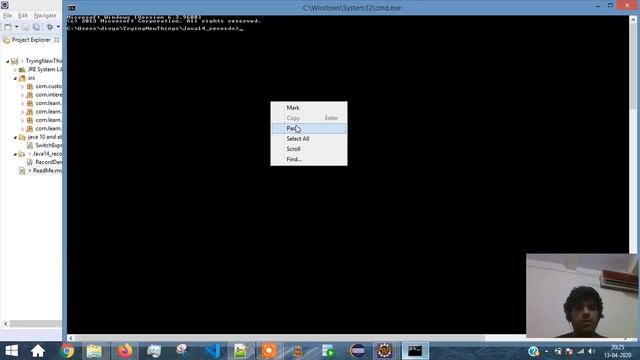
Task: Open the media player icon with green play arrow
Action: point(329,351)
